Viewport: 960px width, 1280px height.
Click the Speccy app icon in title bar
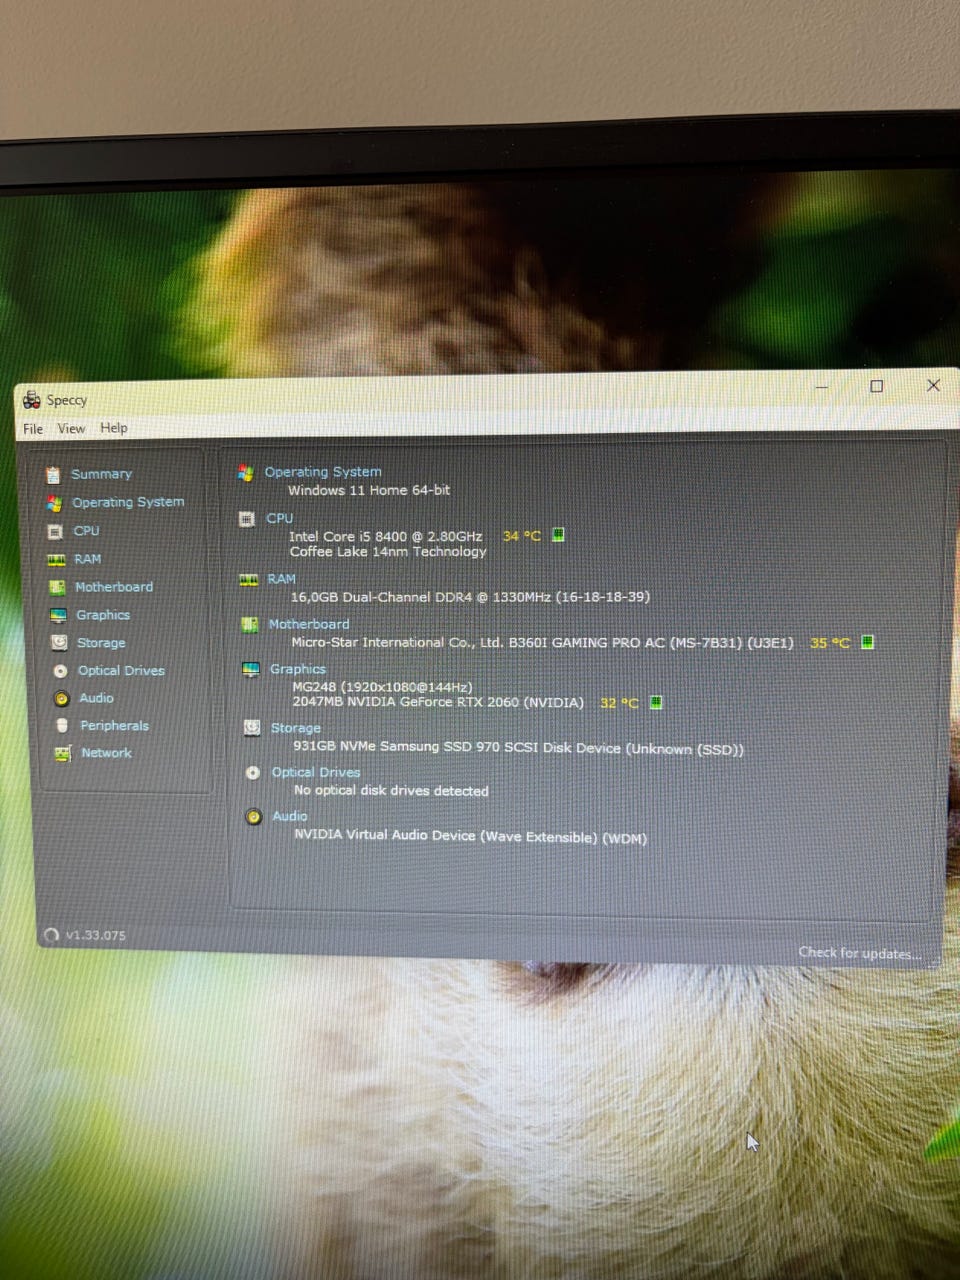pyautogui.click(x=32, y=400)
